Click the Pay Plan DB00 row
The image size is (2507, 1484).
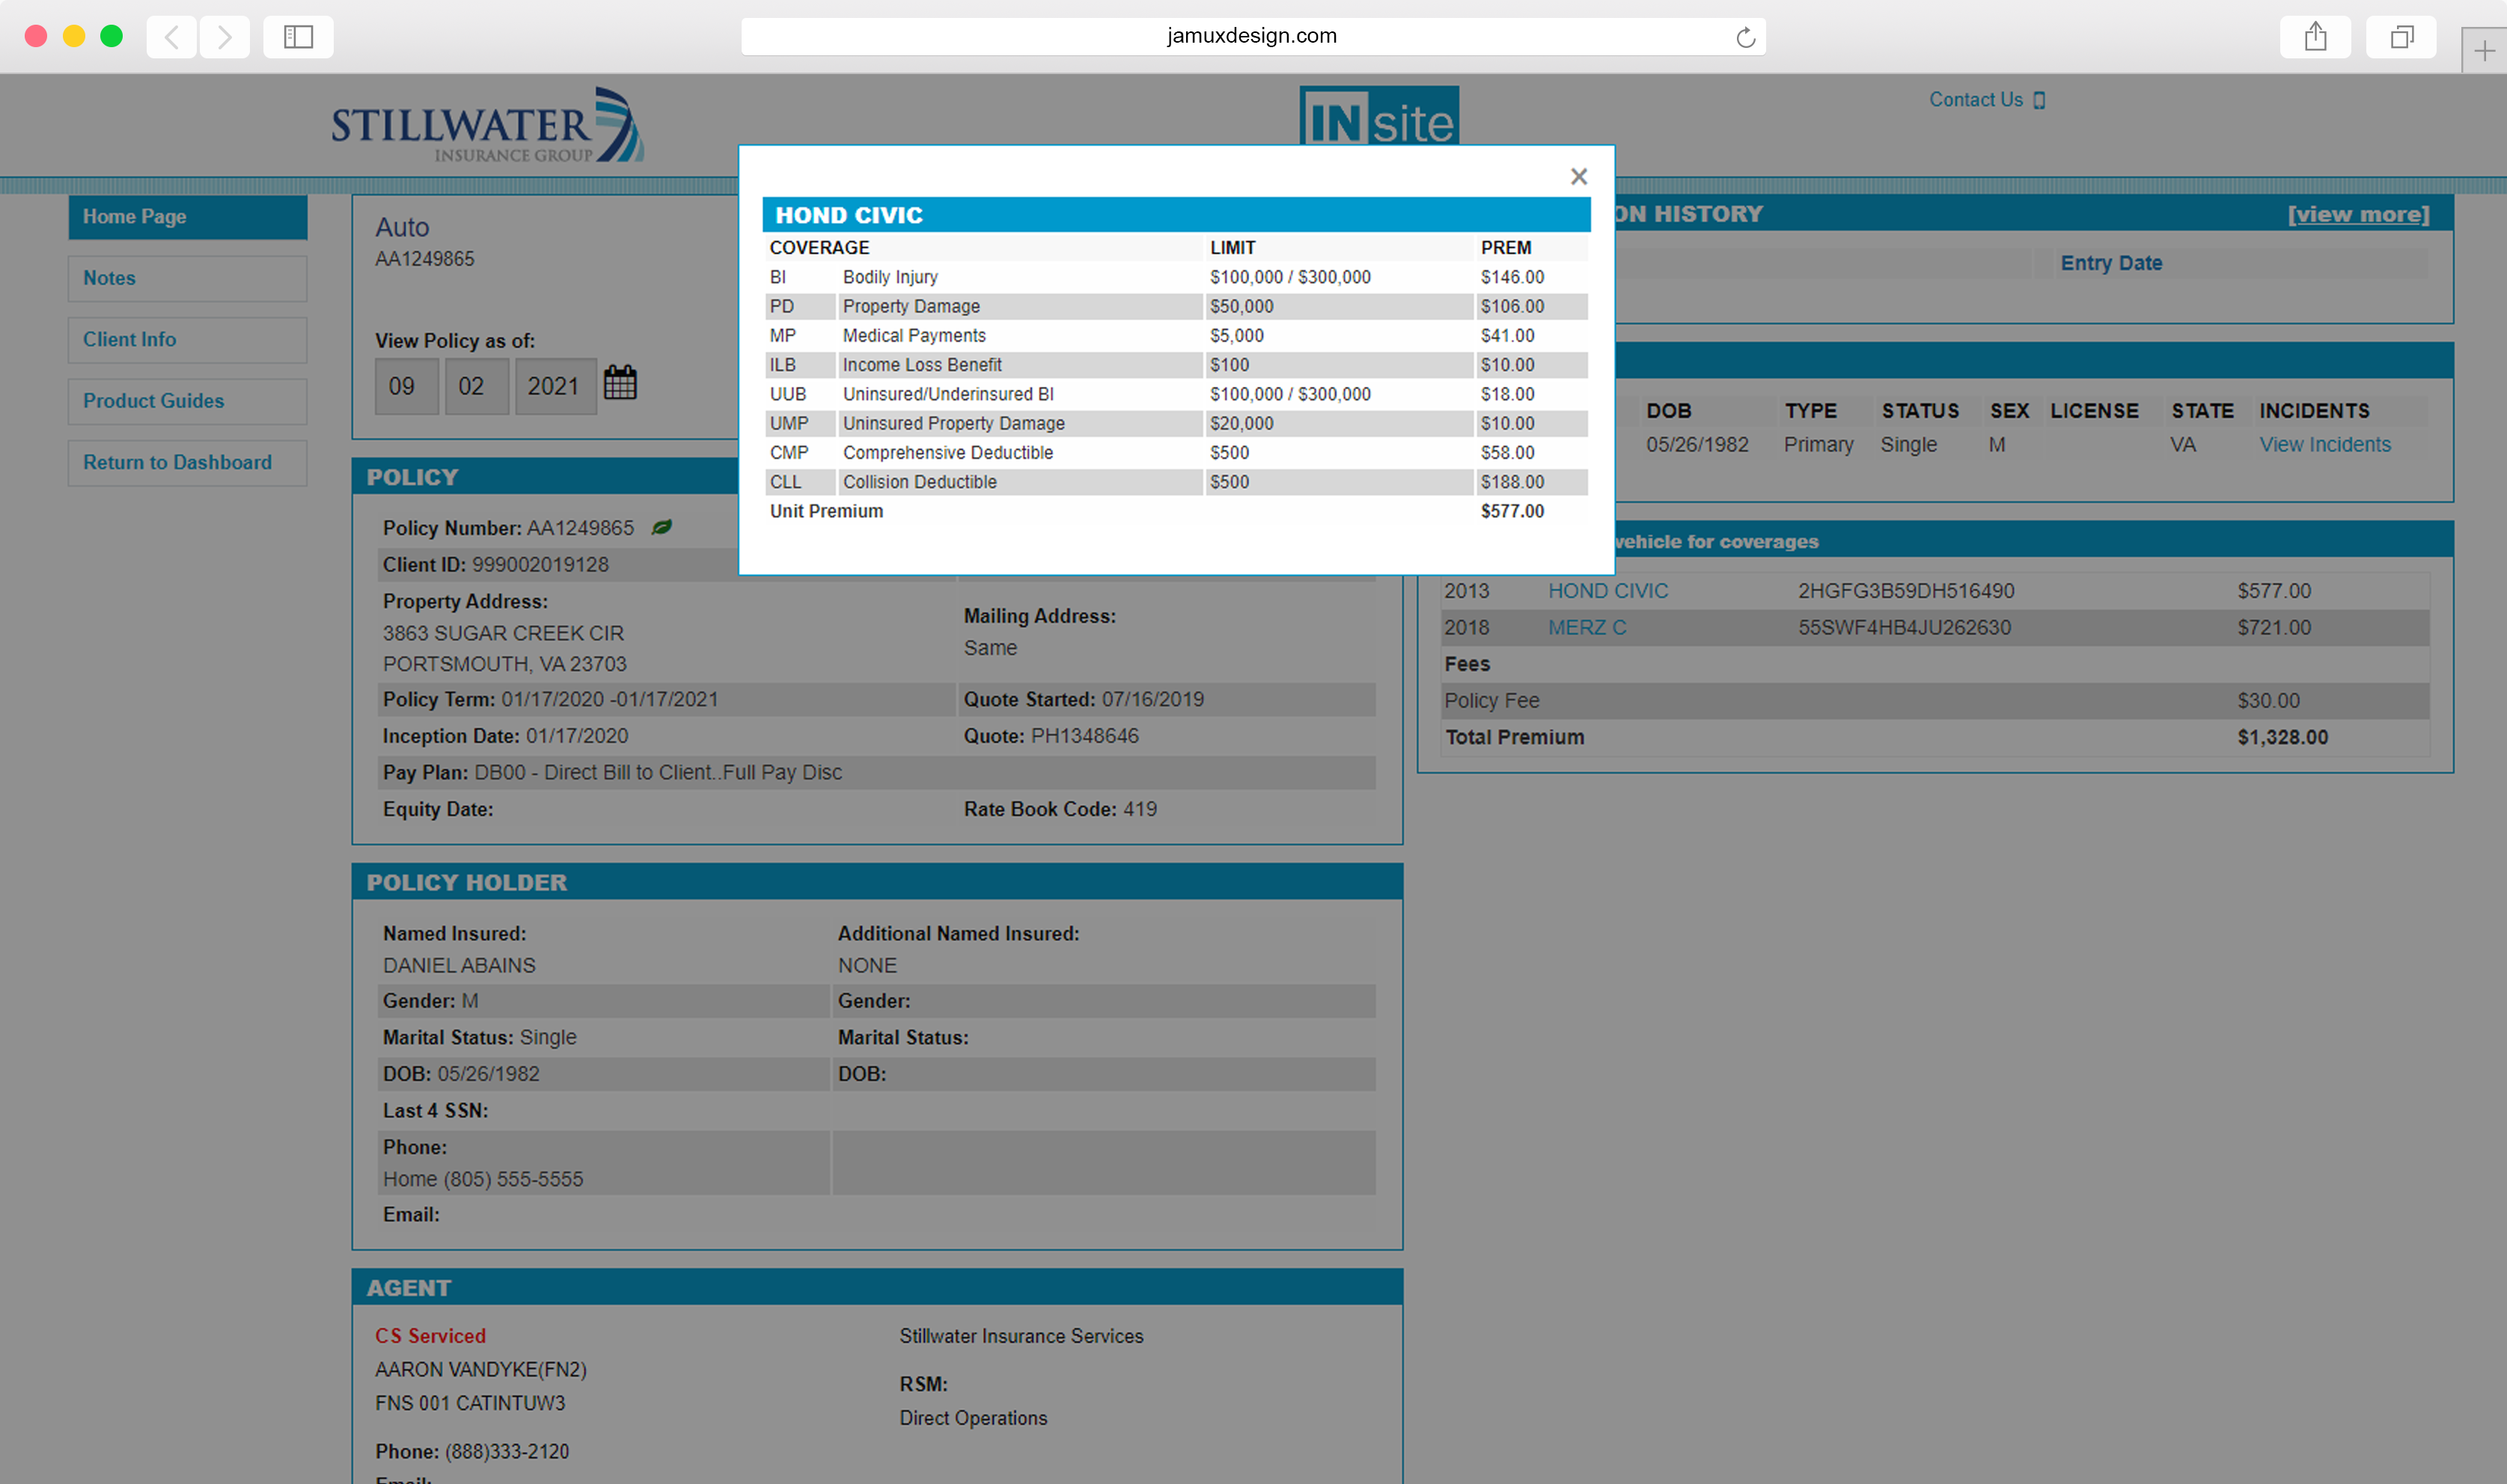[x=878, y=773]
